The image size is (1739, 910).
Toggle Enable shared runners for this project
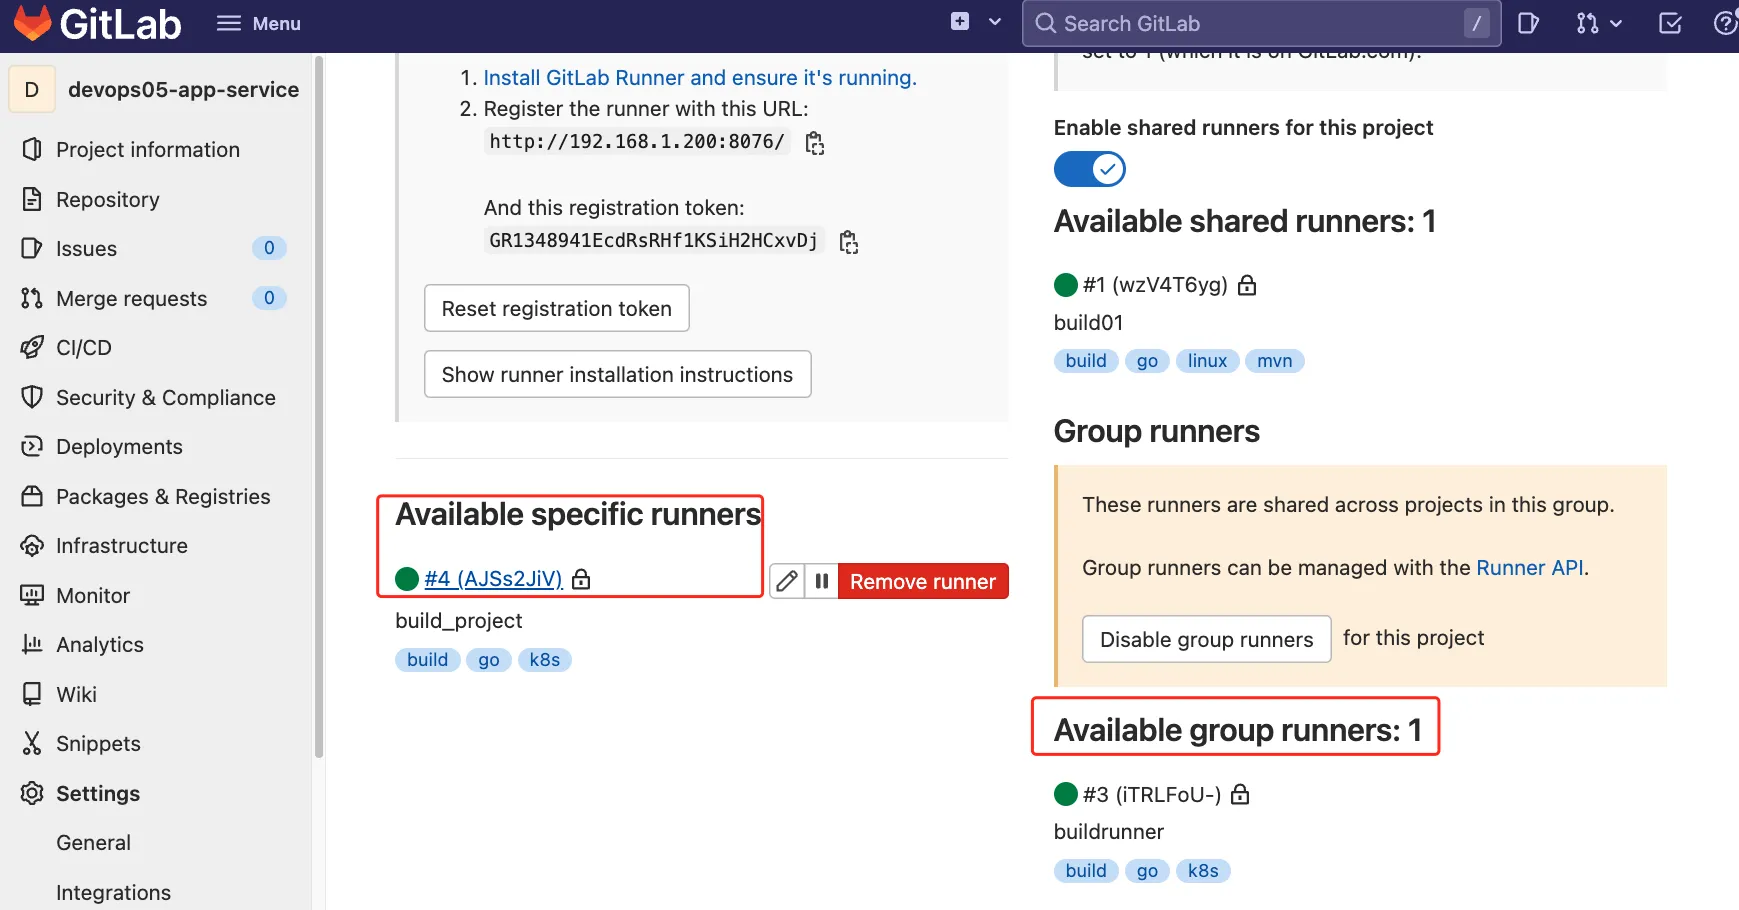tap(1090, 169)
